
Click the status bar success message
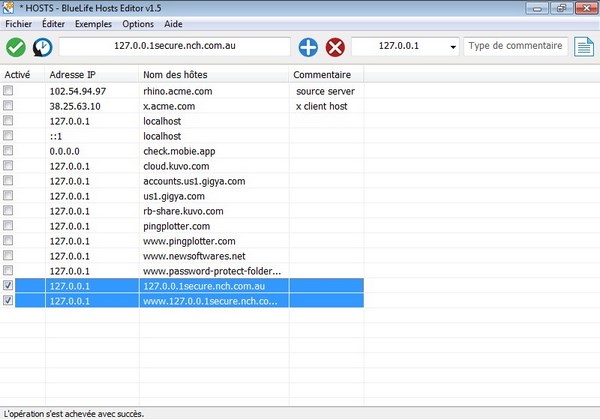(73, 414)
